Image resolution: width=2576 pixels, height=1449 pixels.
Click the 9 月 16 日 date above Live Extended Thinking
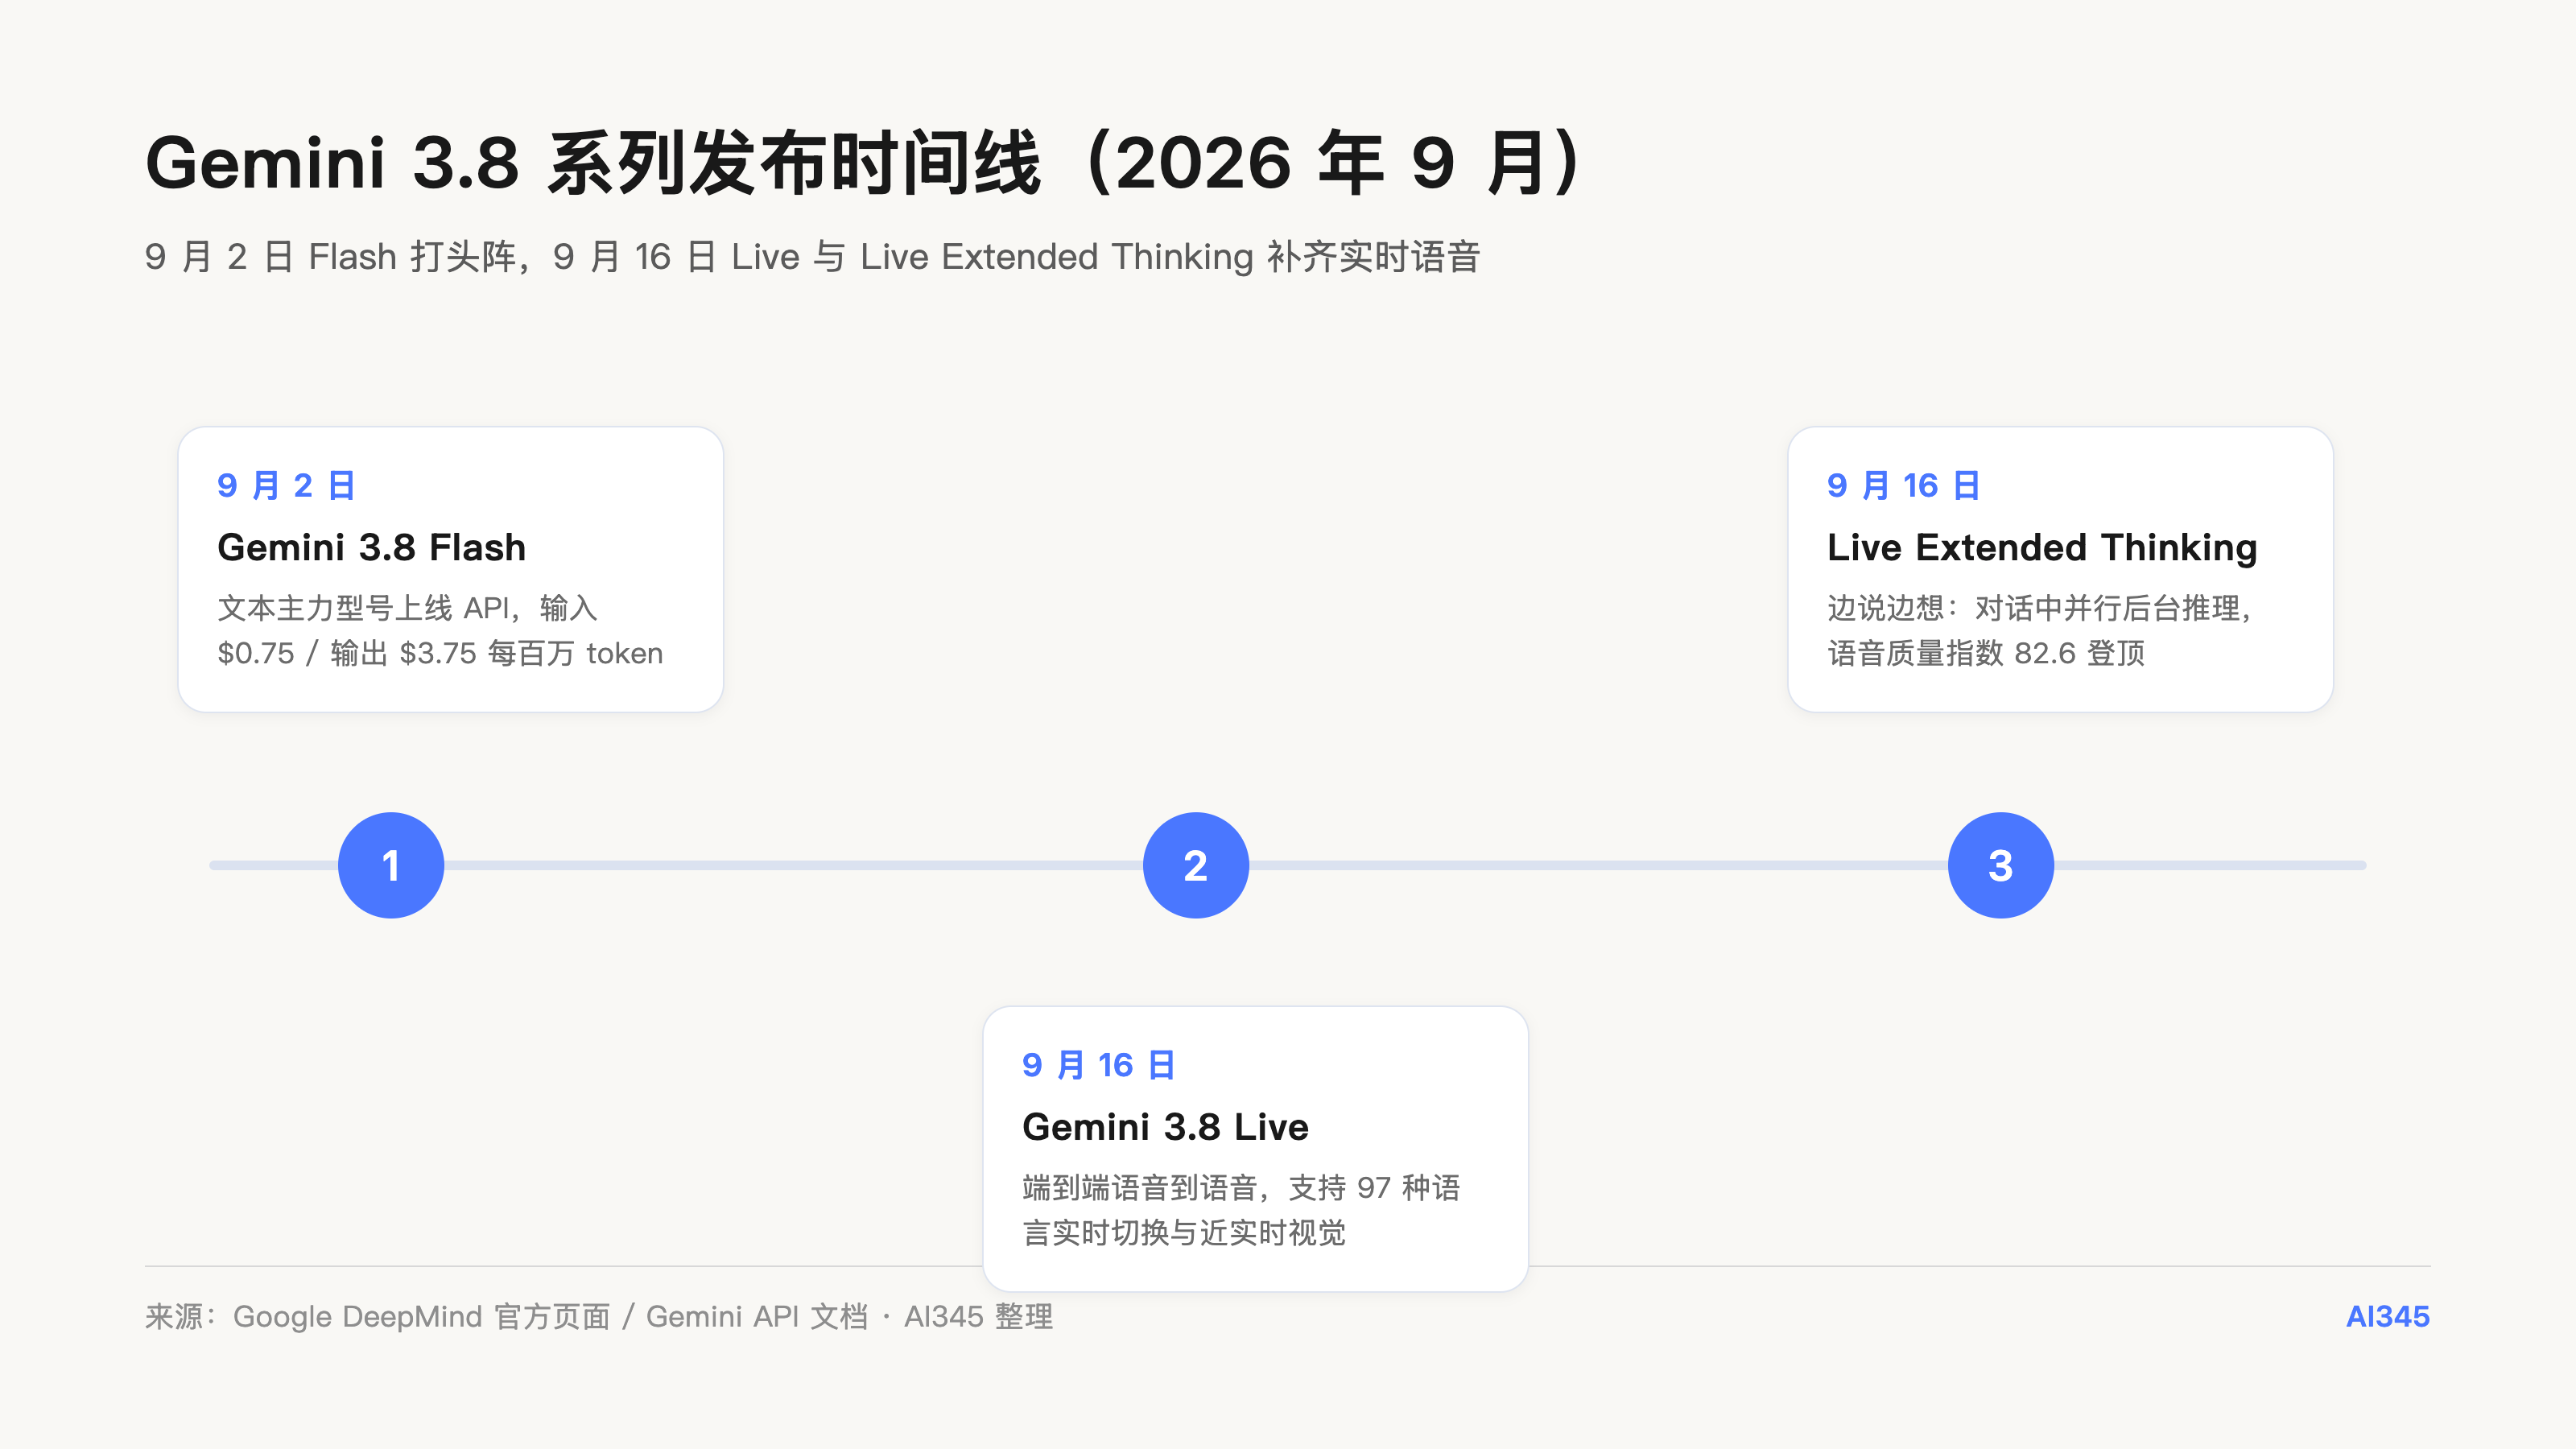tap(1904, 485)
